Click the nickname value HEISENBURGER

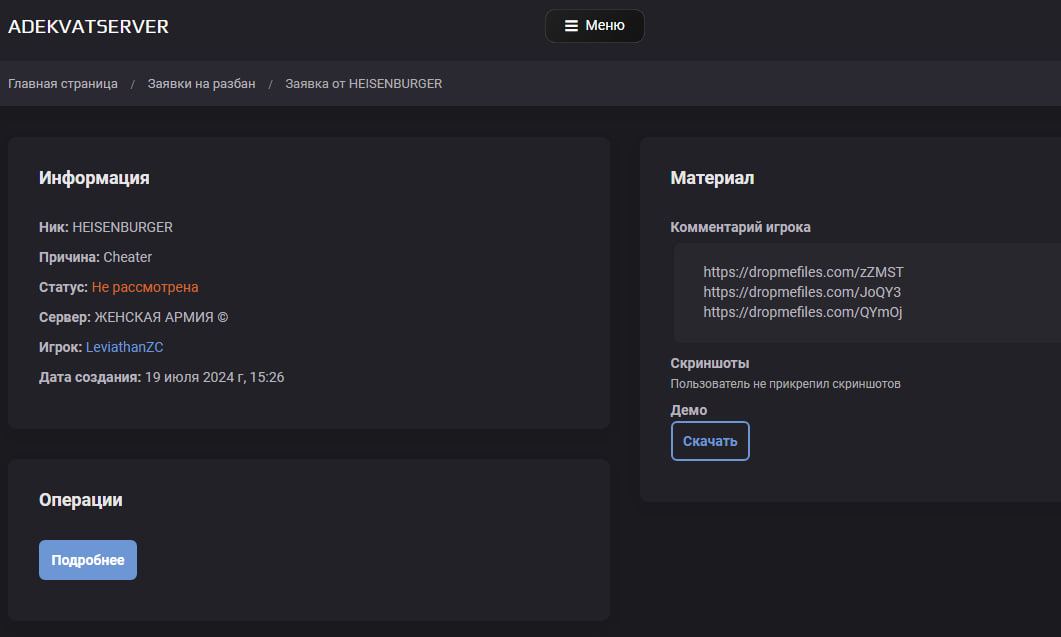[122, 227]
